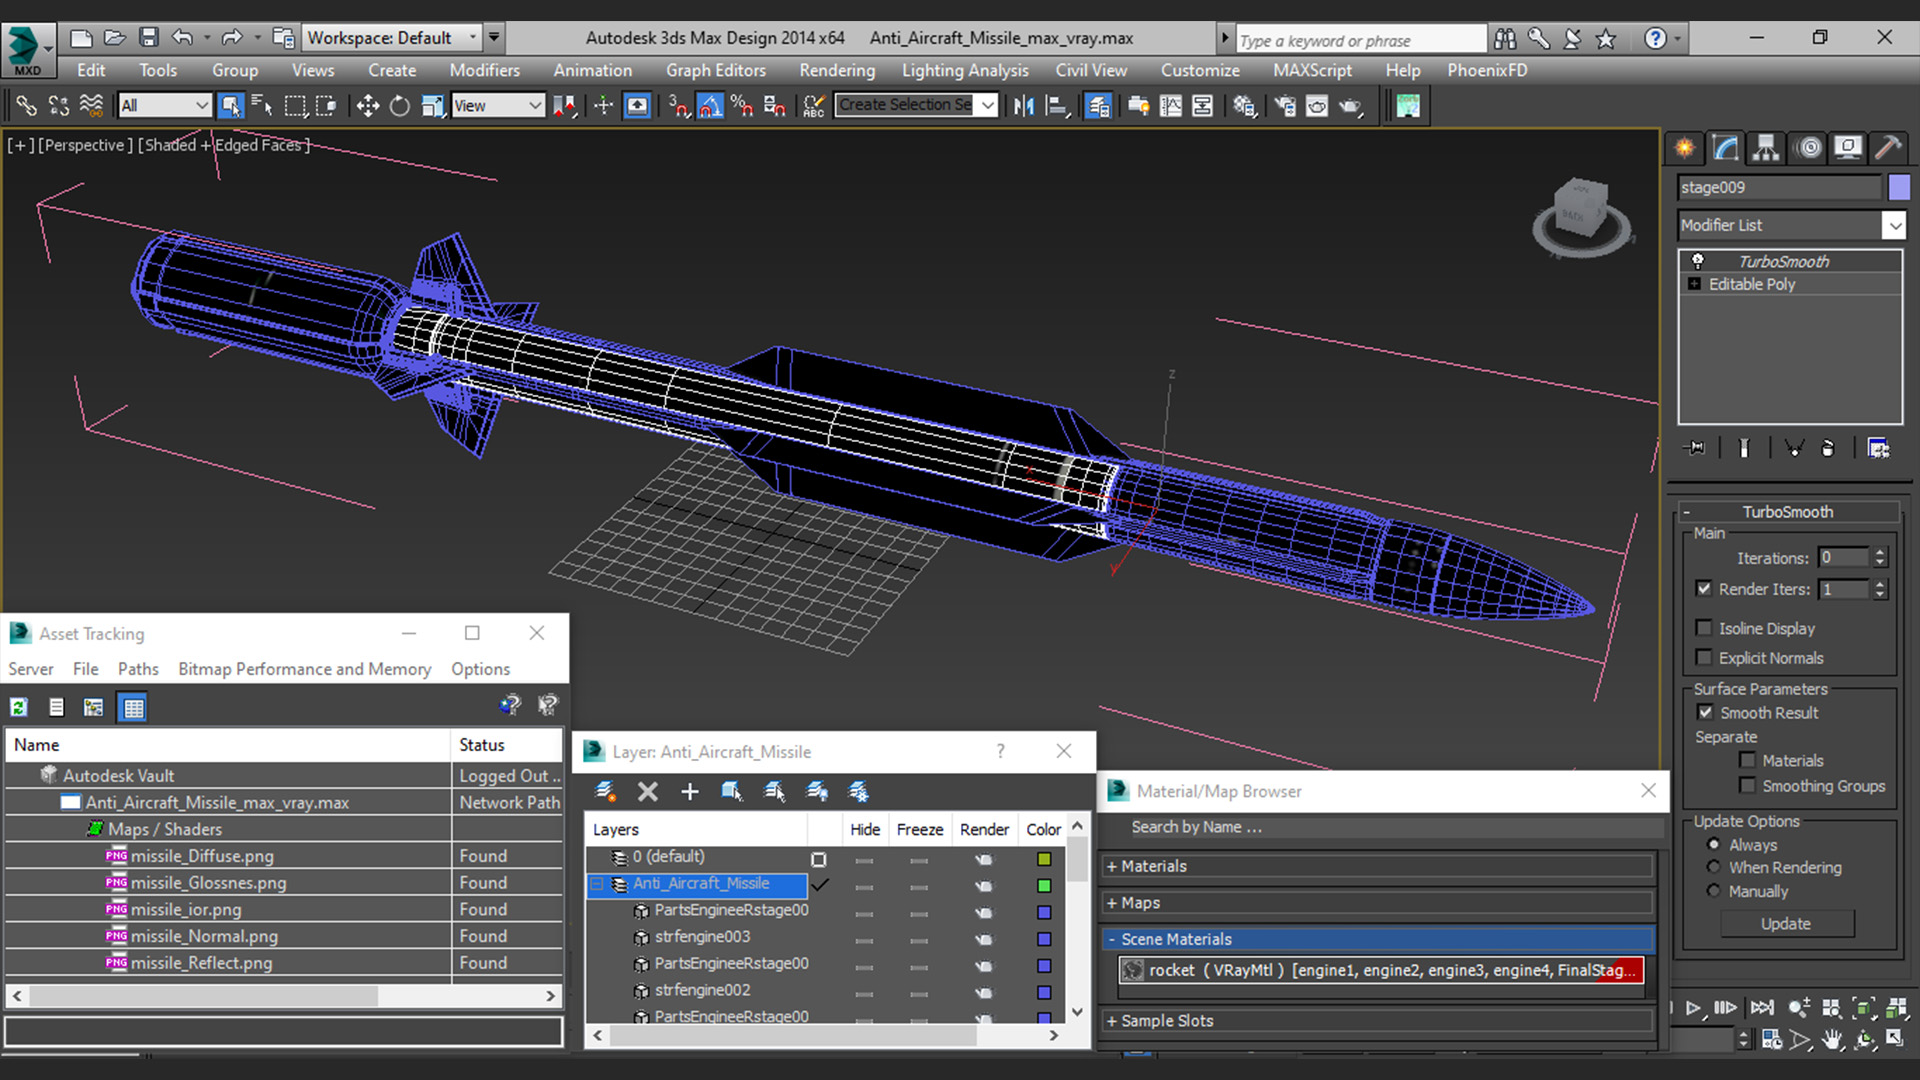Open the Rendering menu
The width and height of the screenshot is (1920, 1080).
pos(836,70)
